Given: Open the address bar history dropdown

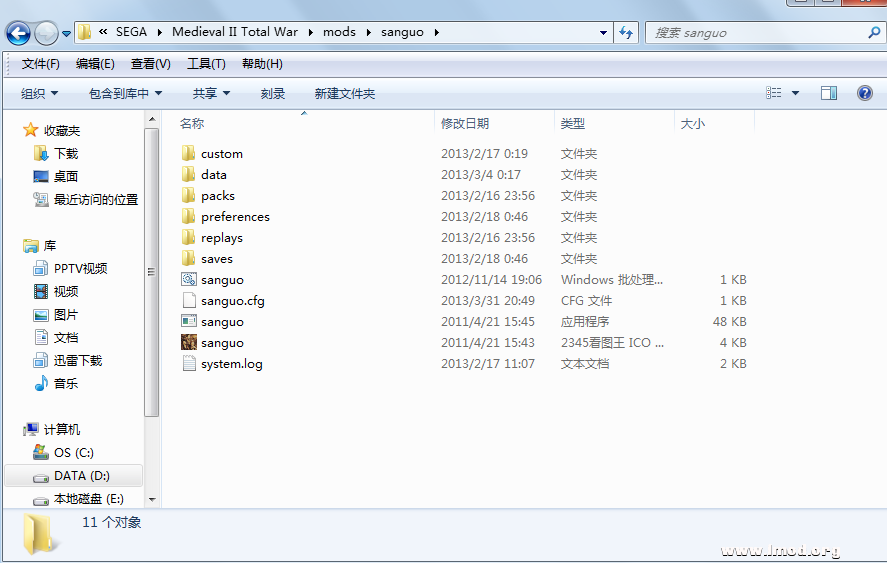Looking at the screenshot, I should (604, 33).
